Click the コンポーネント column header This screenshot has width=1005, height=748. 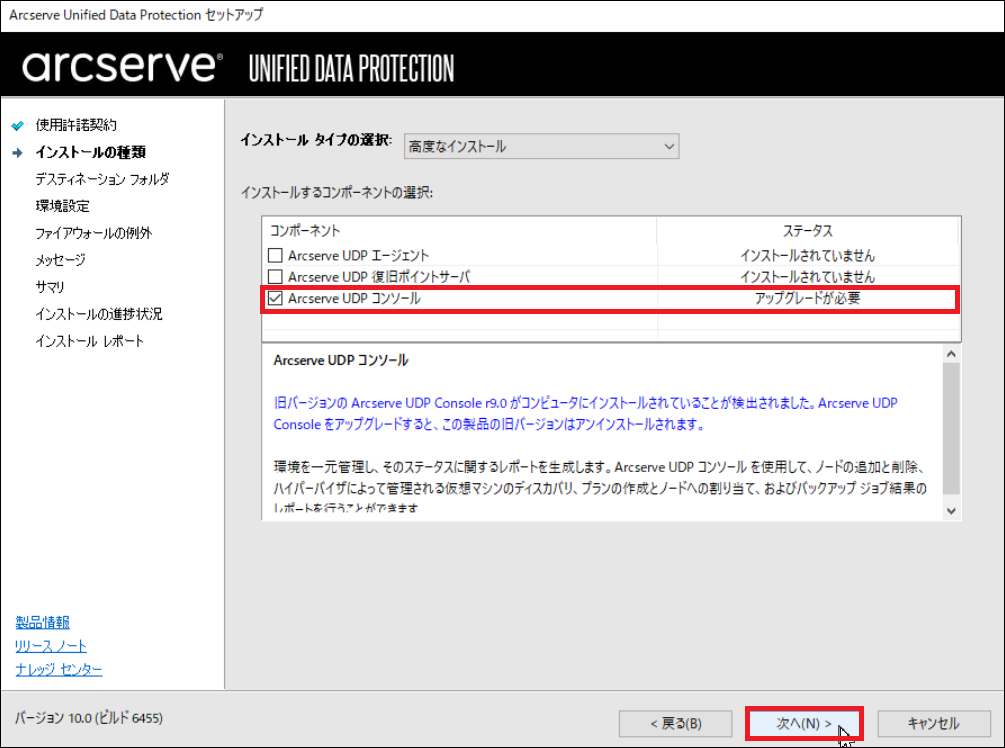pos(459,231)
